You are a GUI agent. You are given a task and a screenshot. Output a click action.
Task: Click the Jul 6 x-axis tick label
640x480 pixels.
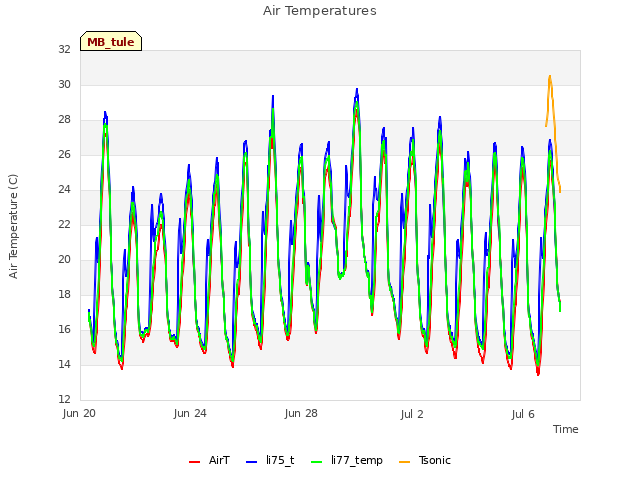pos(523,414)
